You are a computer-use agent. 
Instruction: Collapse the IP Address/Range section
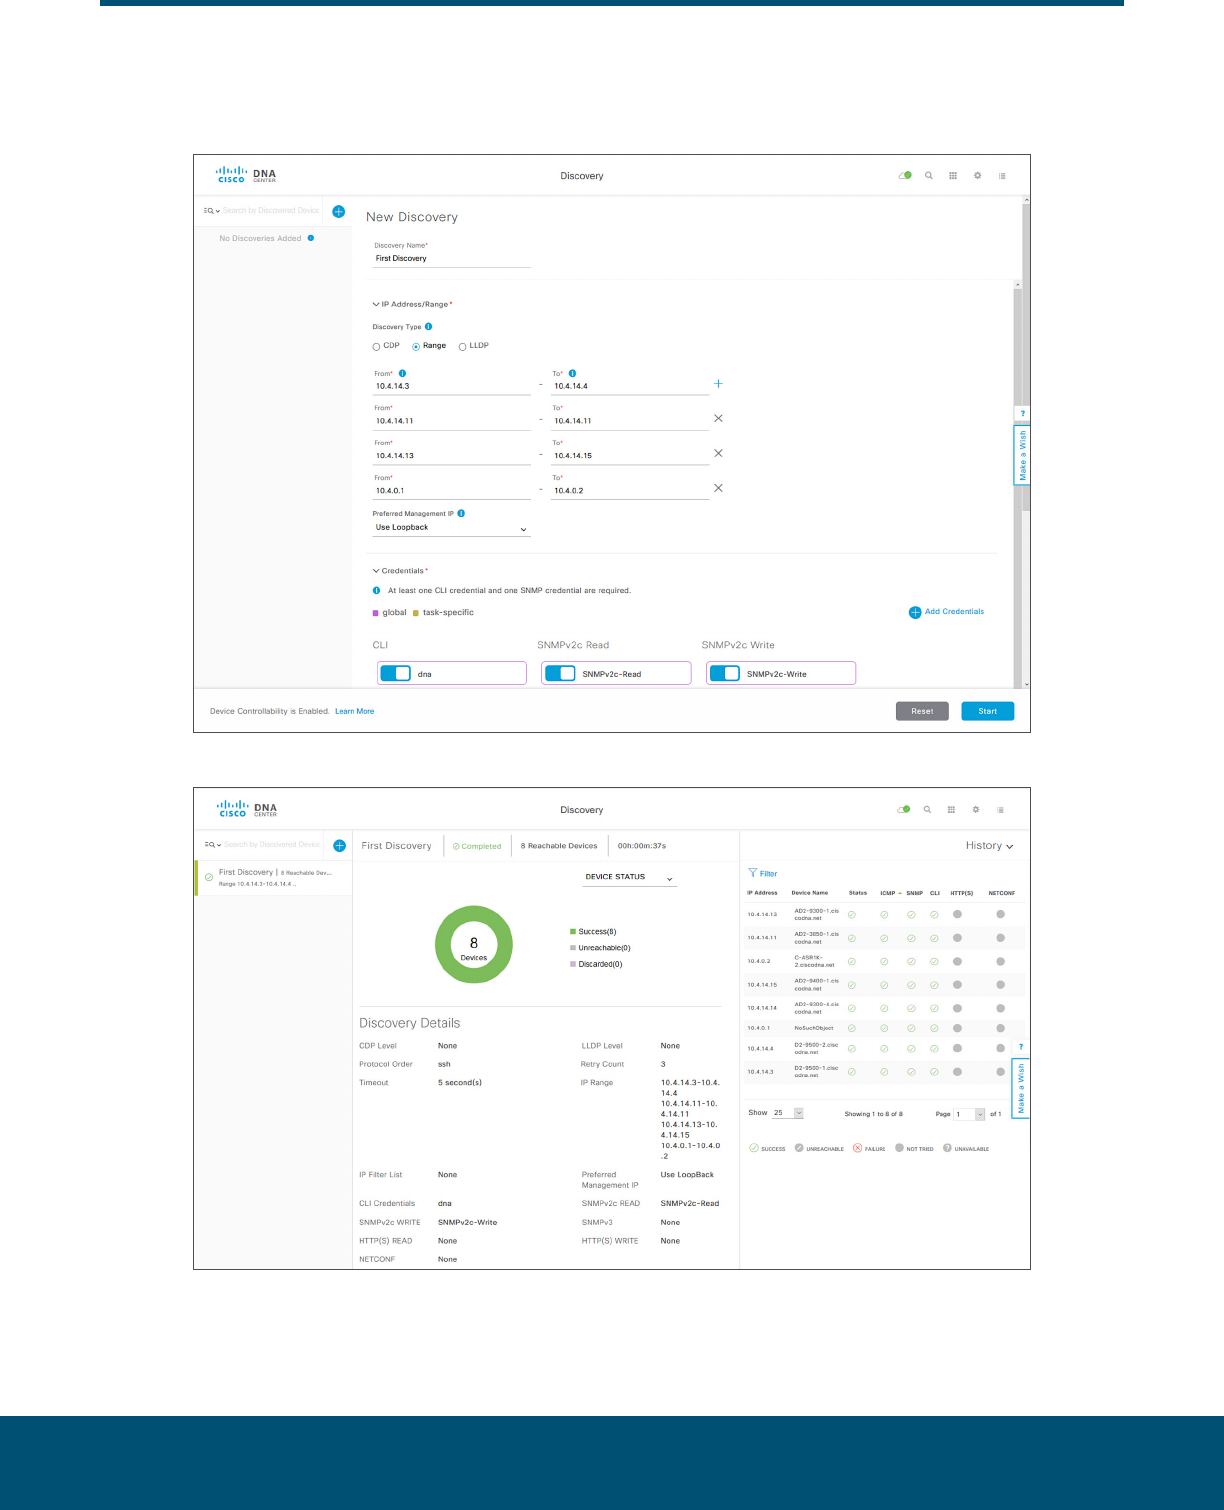click(x=376, y=304)
